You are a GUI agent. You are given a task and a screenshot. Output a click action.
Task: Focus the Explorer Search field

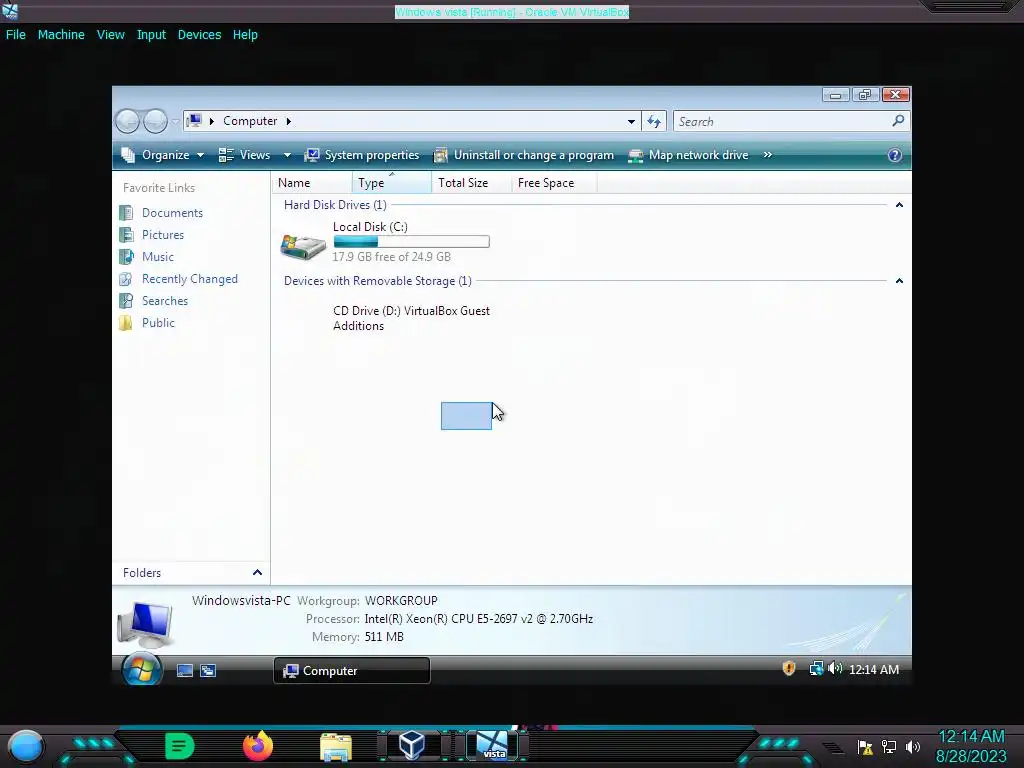click(x=780, y=121)
